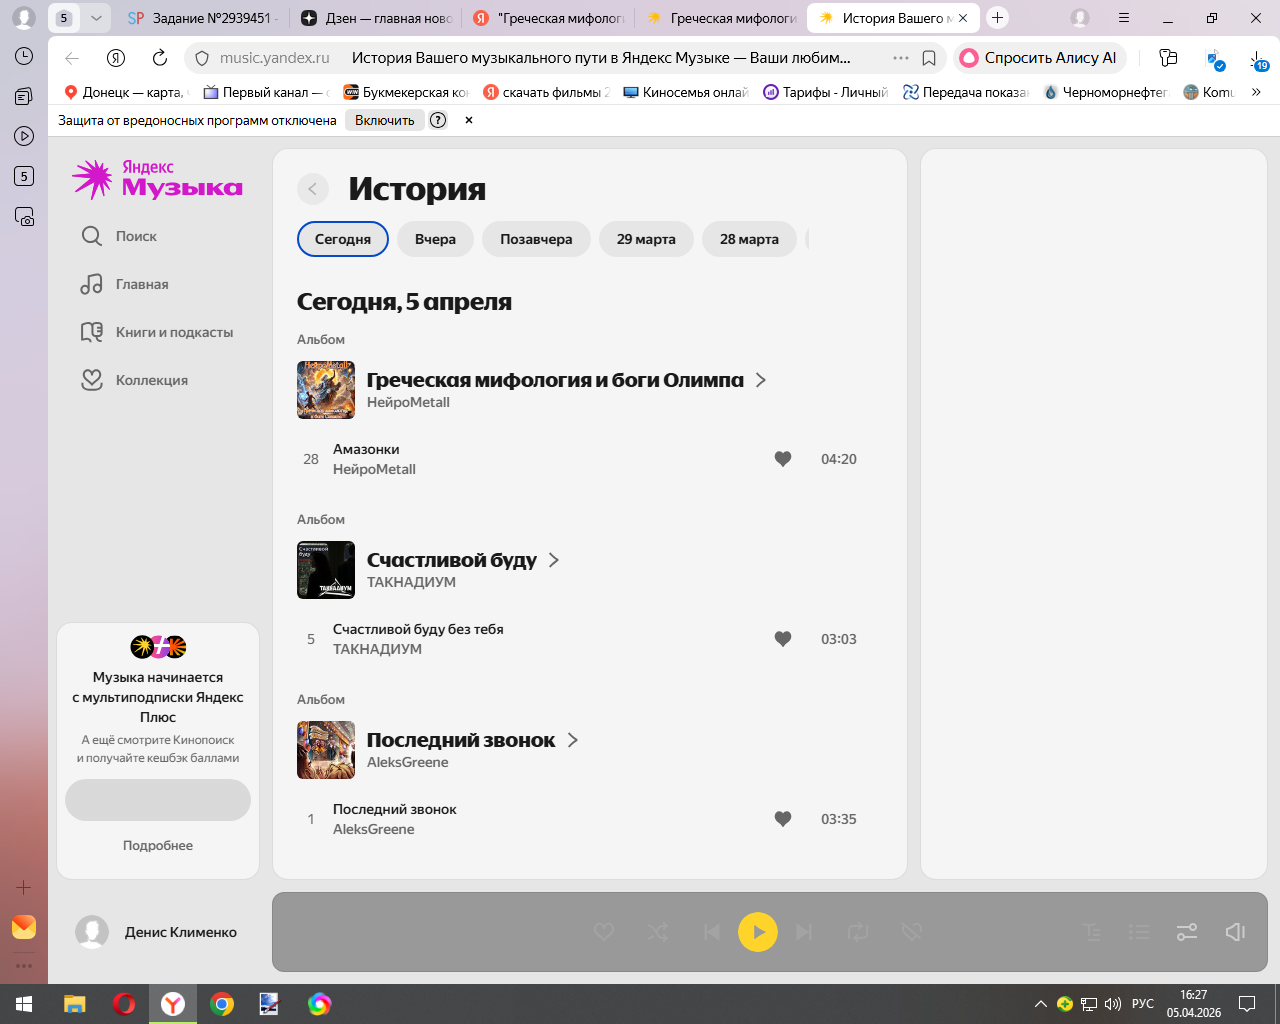Open the Задание №2939451 tab

pyautogui.click(x=203, y=18)
